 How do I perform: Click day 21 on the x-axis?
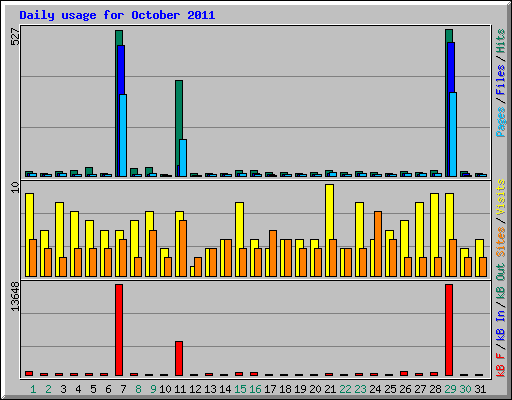[x=330, y=389]
